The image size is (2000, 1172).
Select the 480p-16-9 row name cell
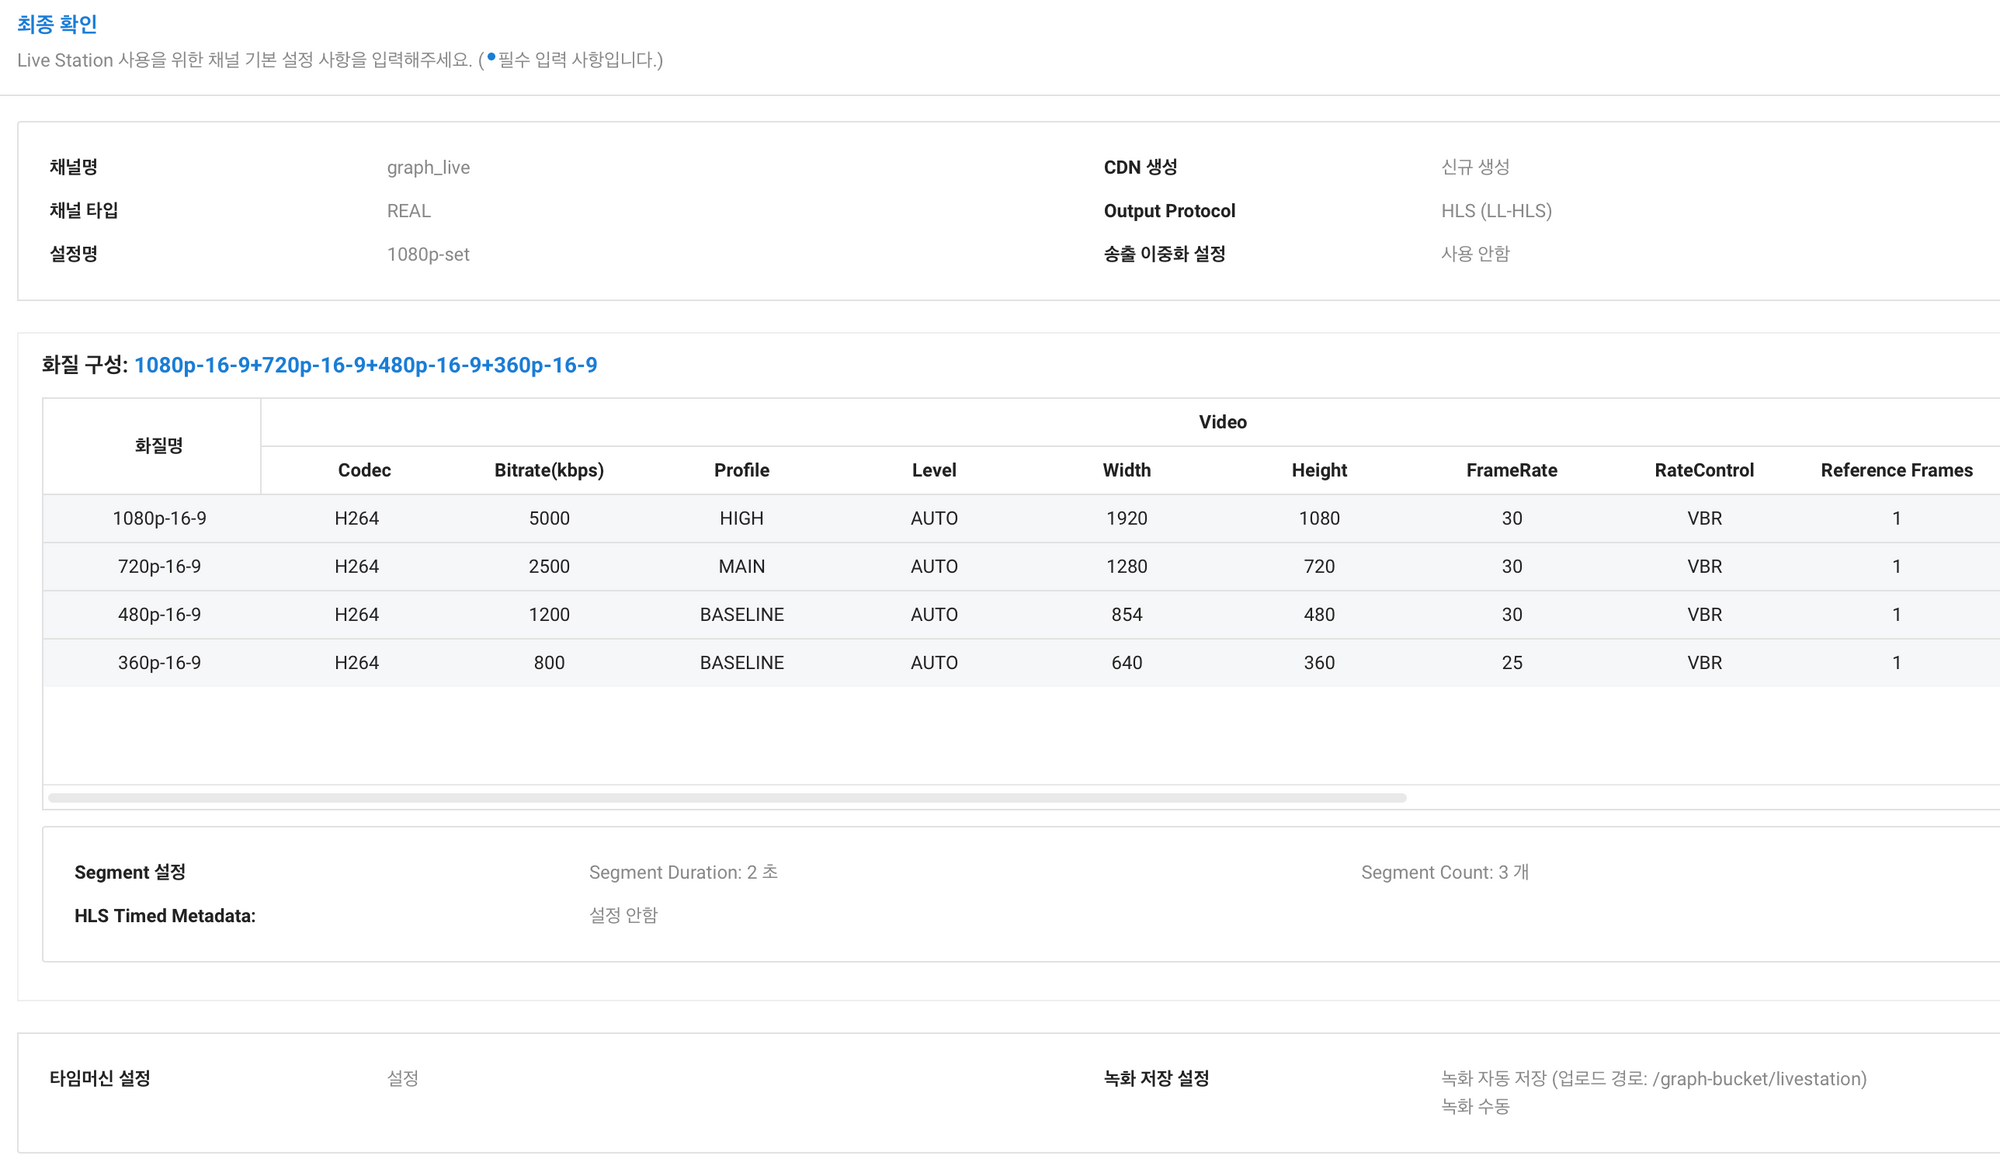(159, 614)
